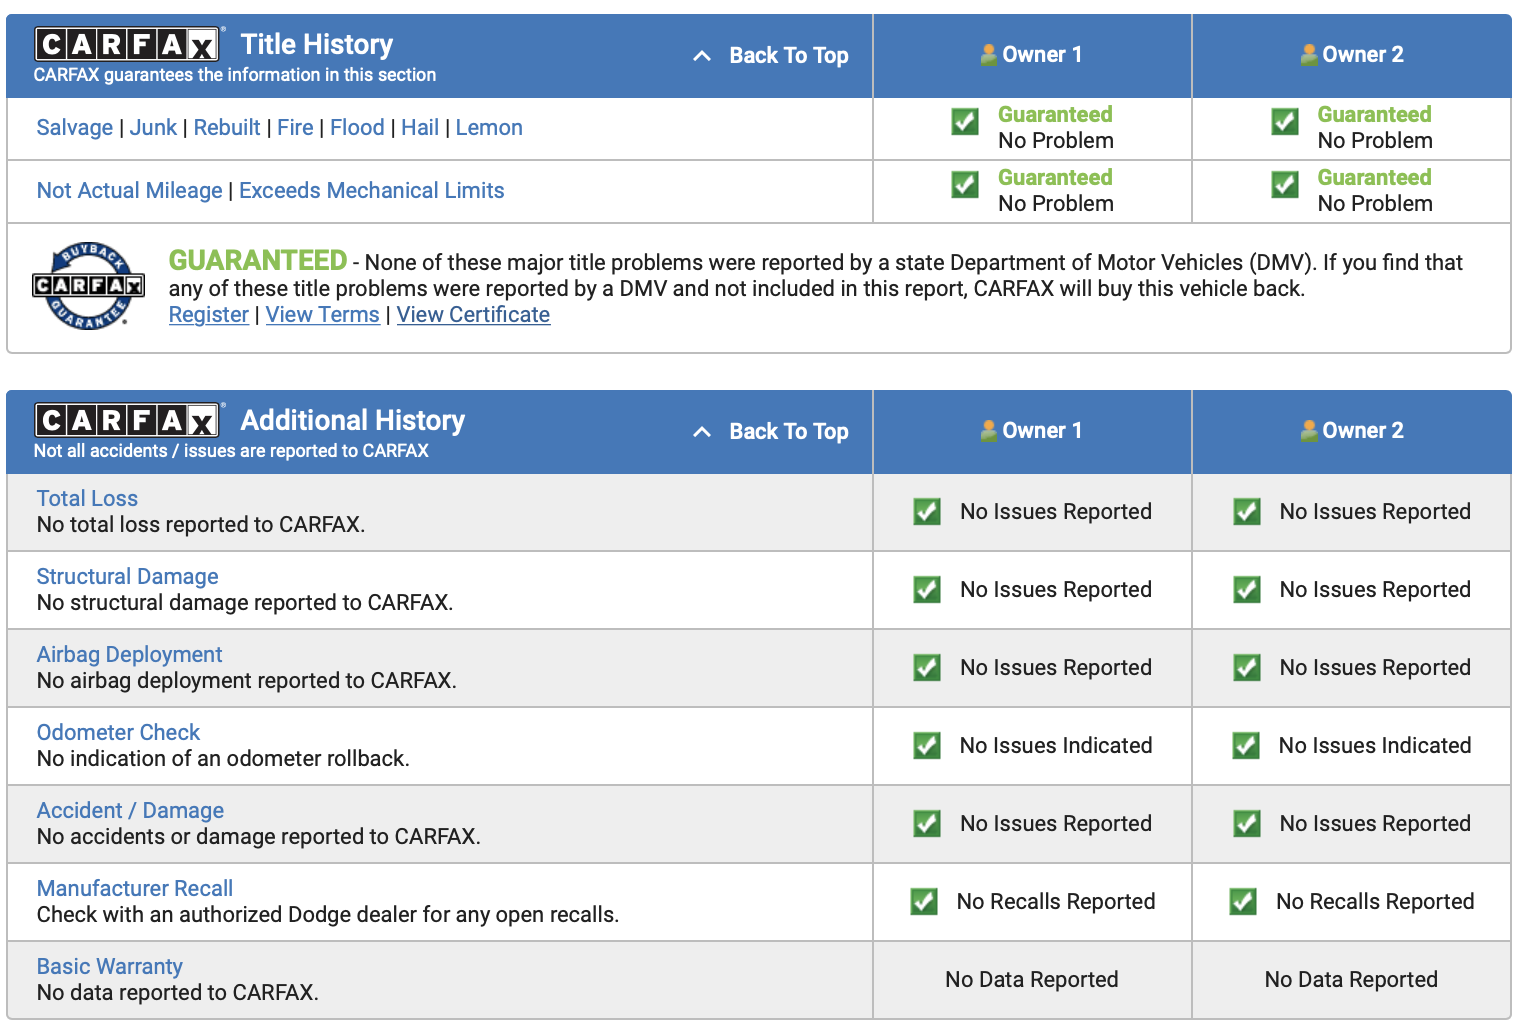This screenshot has width=1522, height=1028.
Task: Open the Fire title definition link
Action: coord(295,128)
